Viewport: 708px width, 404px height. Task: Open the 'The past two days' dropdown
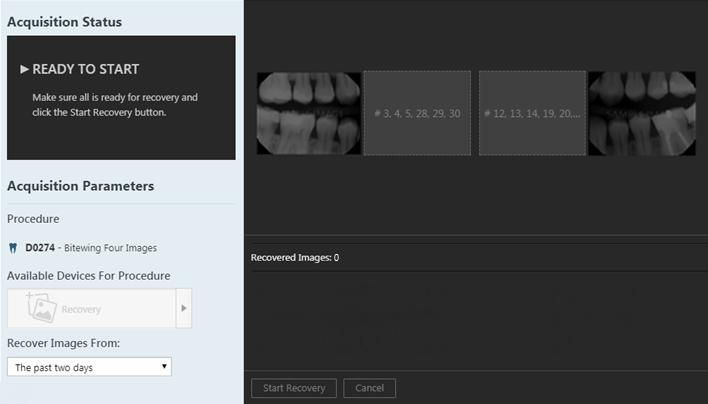pos(89,367)
